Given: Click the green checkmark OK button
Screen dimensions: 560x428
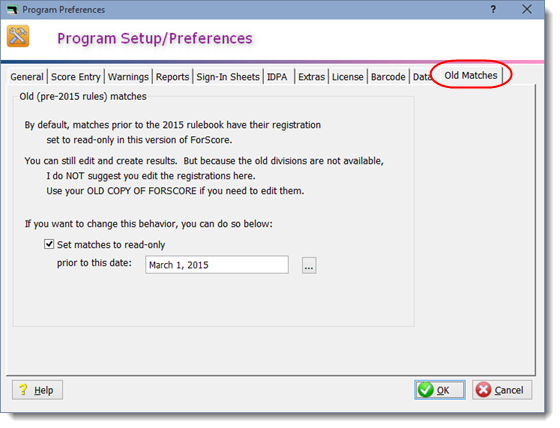Looking at the screenshot, I should tap(440, 390).
